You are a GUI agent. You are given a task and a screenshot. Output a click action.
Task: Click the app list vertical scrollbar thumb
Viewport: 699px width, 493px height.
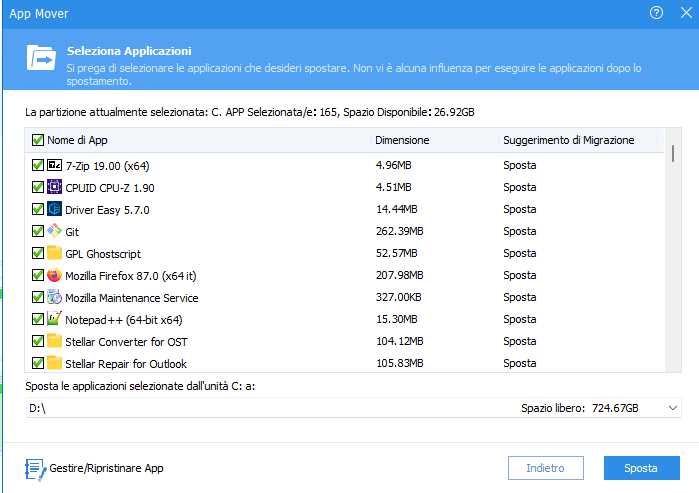tap(672, 154)
